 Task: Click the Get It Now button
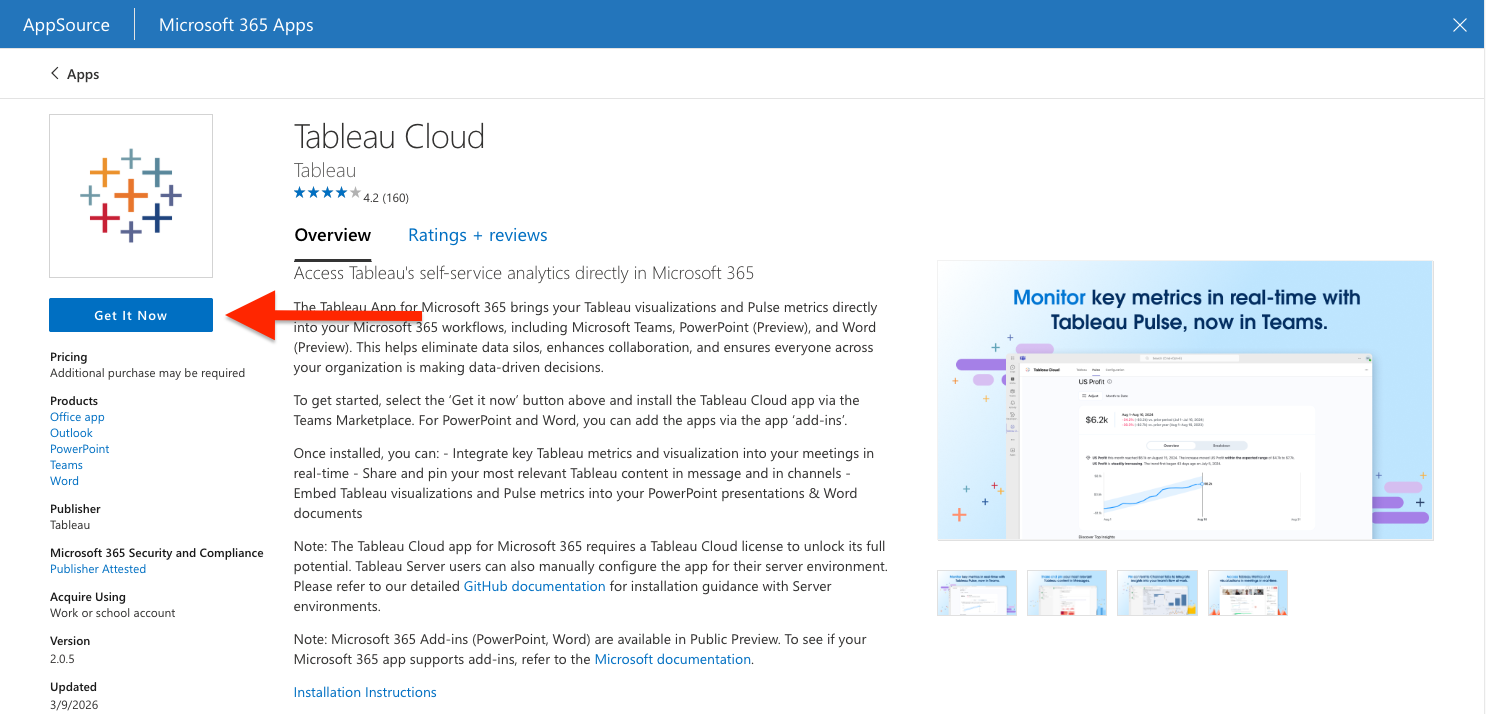pos(130,314)
